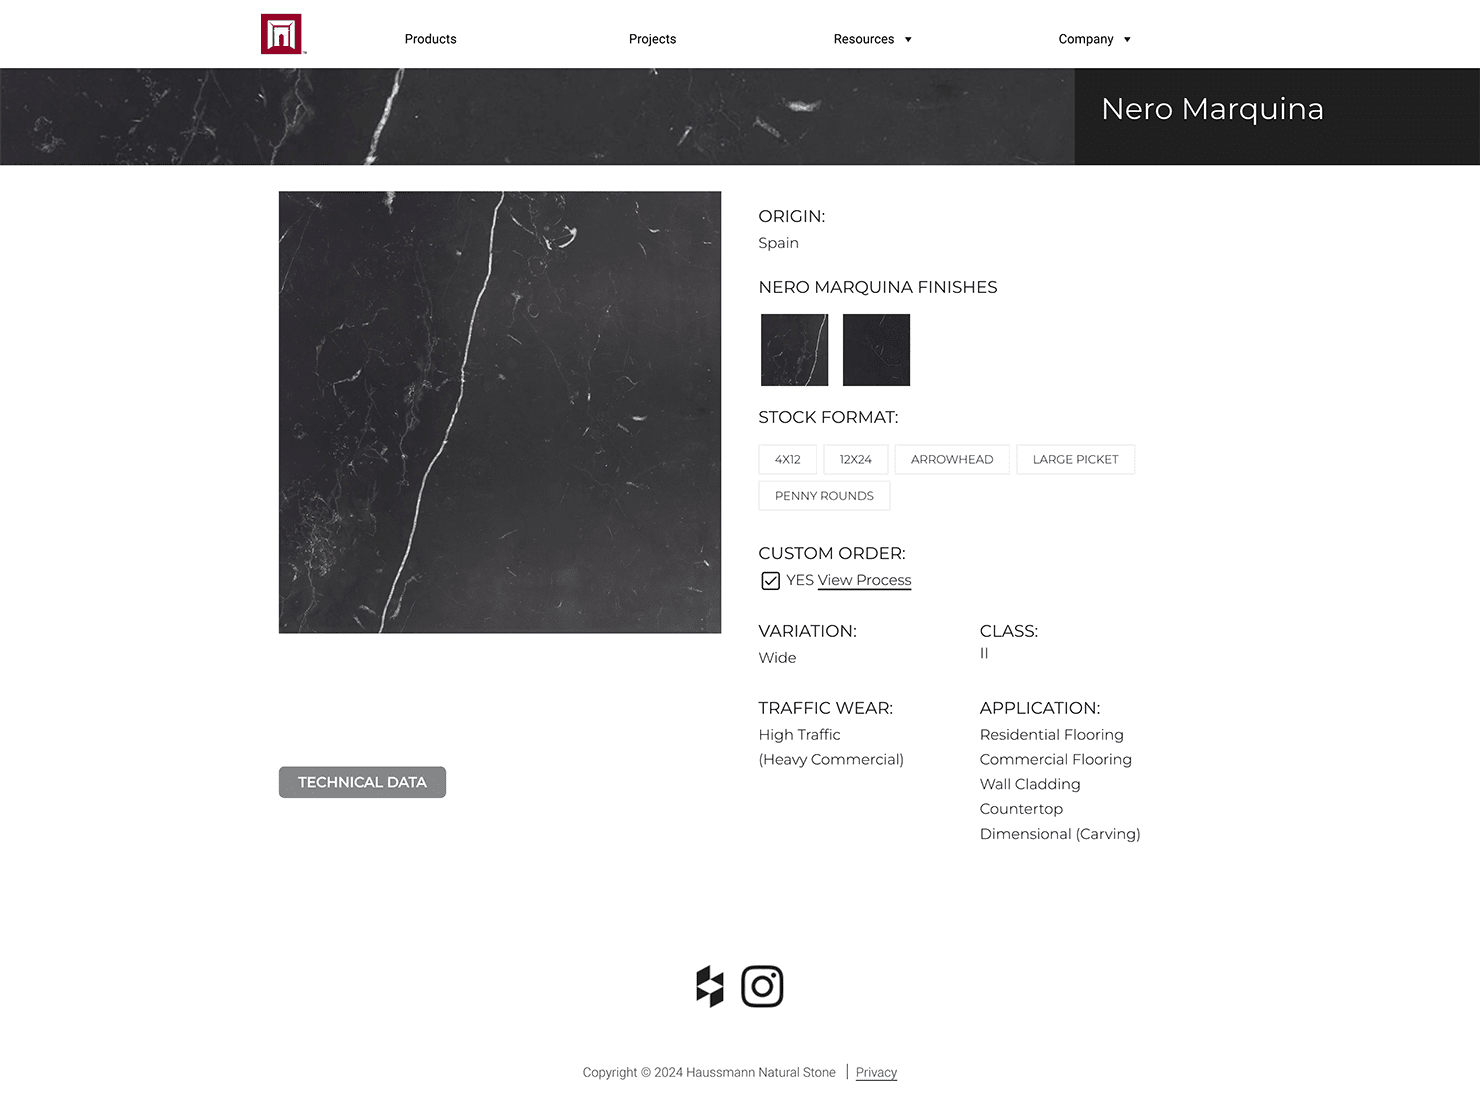Expand the Company dropdown arrow
This screenshot has height=1097, width=1480.
click(1127, 40)
